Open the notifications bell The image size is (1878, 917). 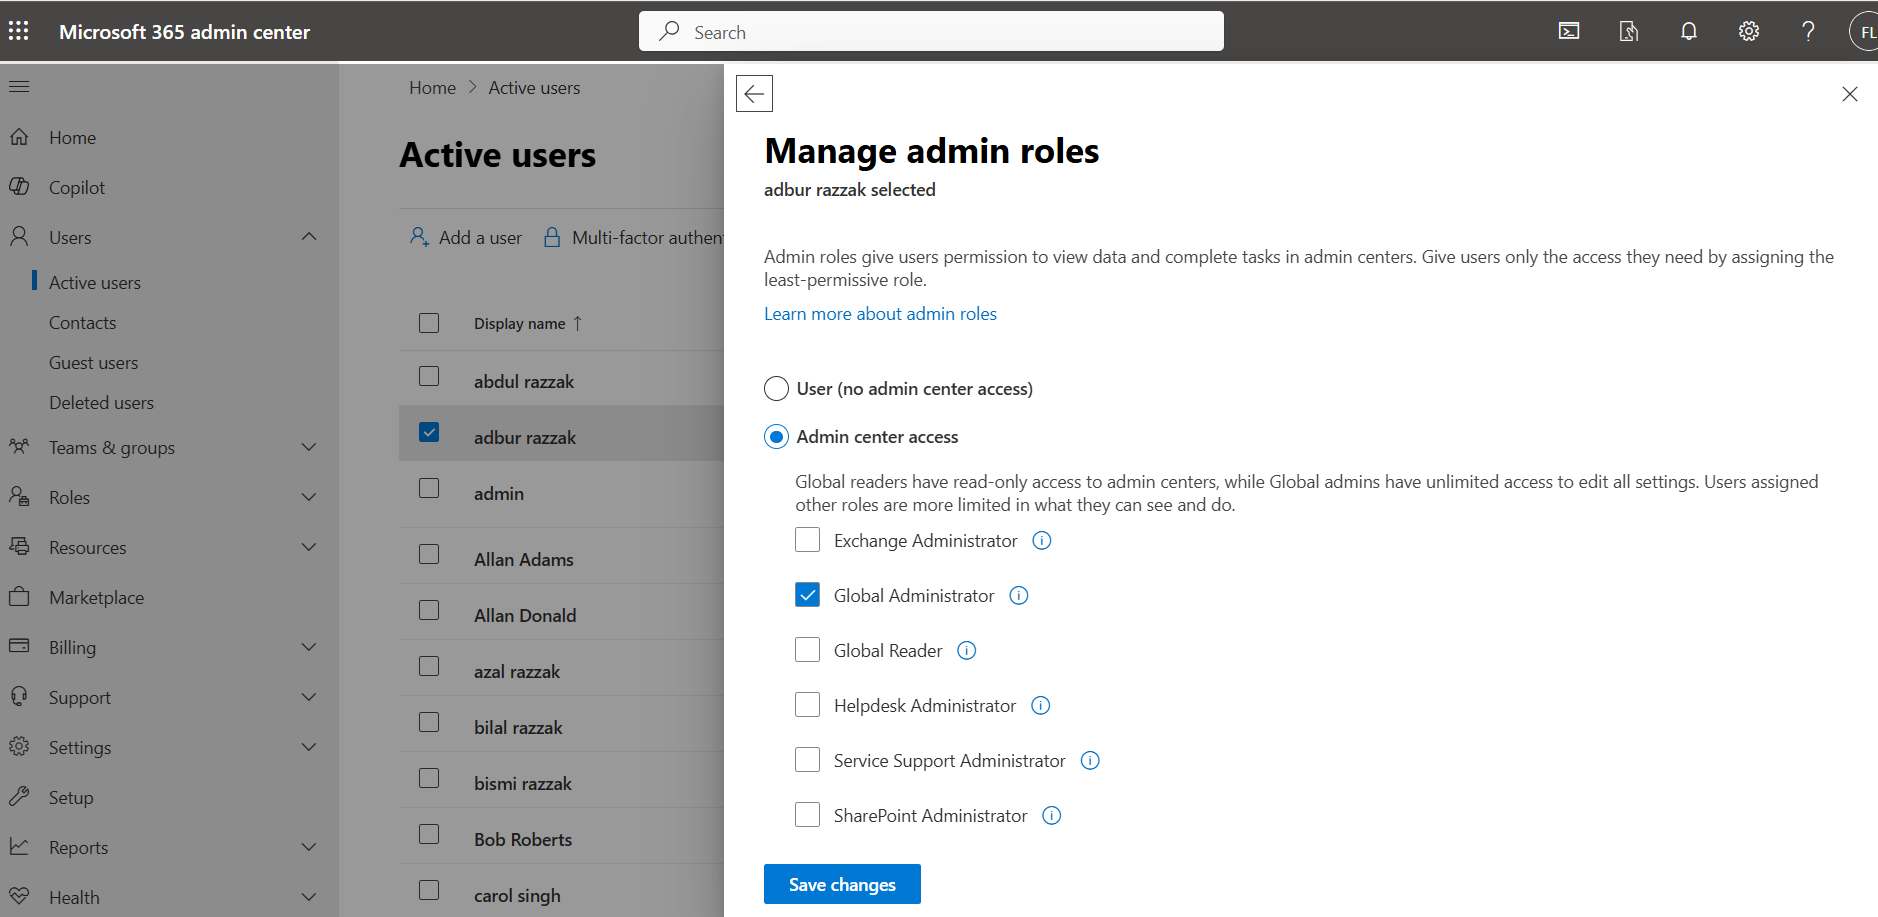click(1688, 31)
